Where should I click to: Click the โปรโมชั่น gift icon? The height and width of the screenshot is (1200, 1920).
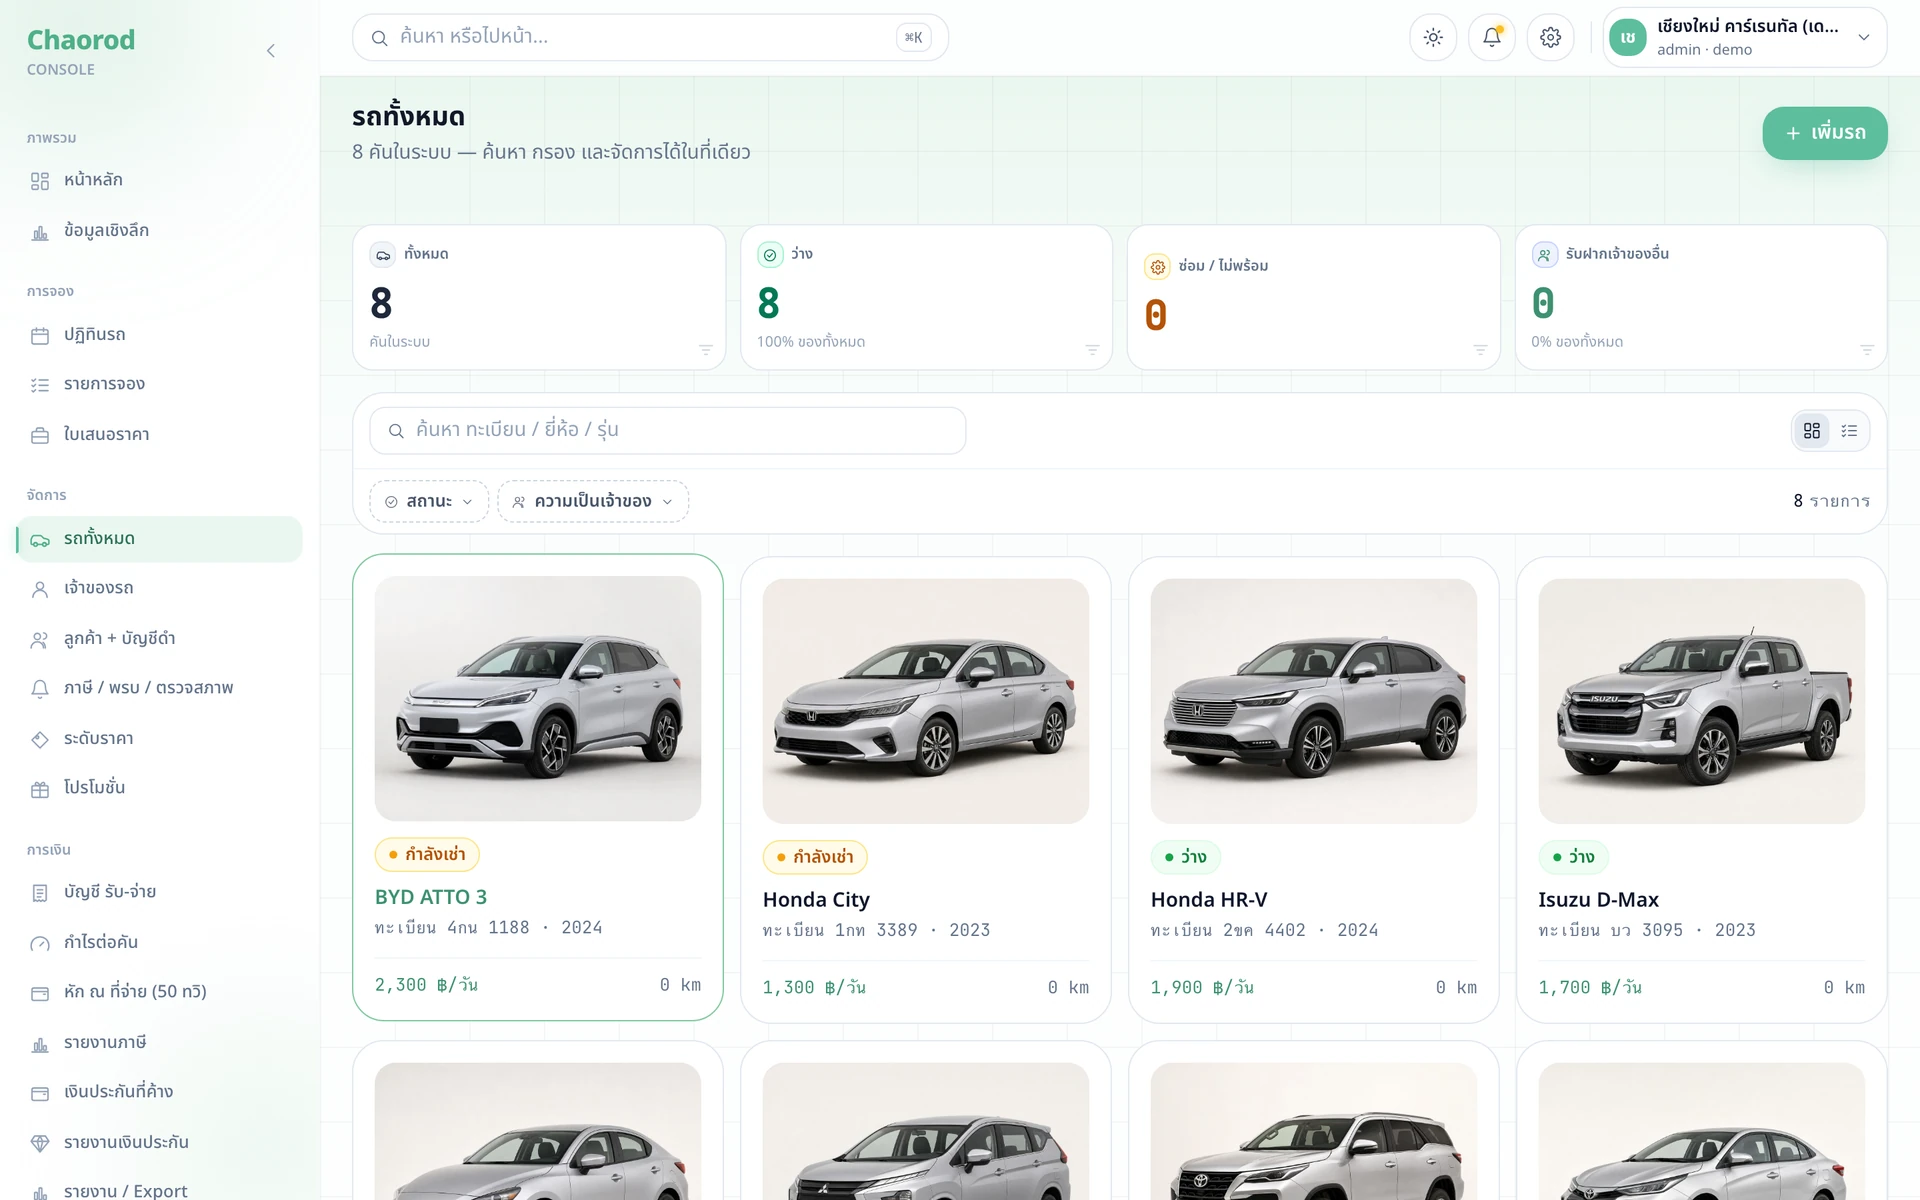point(40,790)
